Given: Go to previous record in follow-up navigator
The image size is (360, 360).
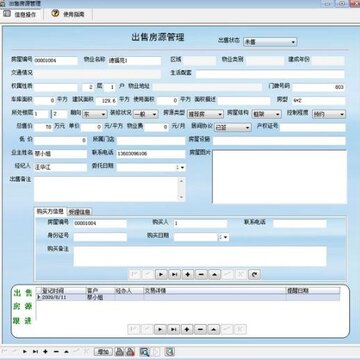Looking at the screenshot, I should [147, 329].
